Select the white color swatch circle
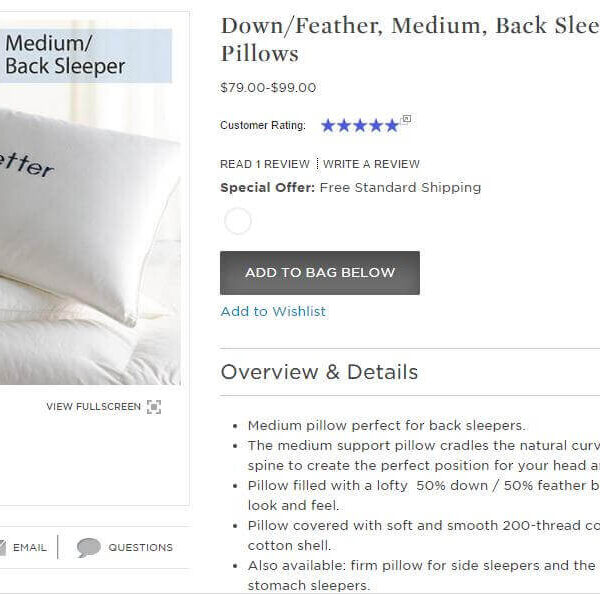 coord(238,221)
